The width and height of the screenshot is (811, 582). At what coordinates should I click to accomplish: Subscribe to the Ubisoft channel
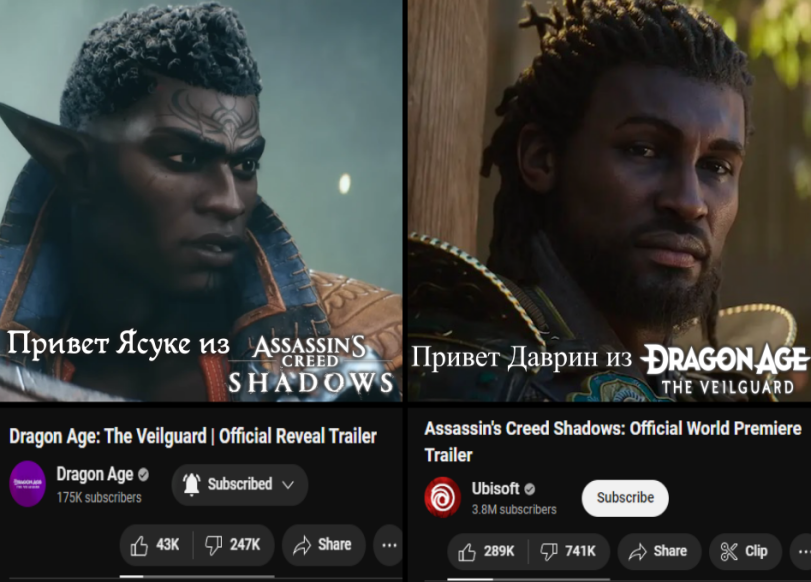point(625,498)
